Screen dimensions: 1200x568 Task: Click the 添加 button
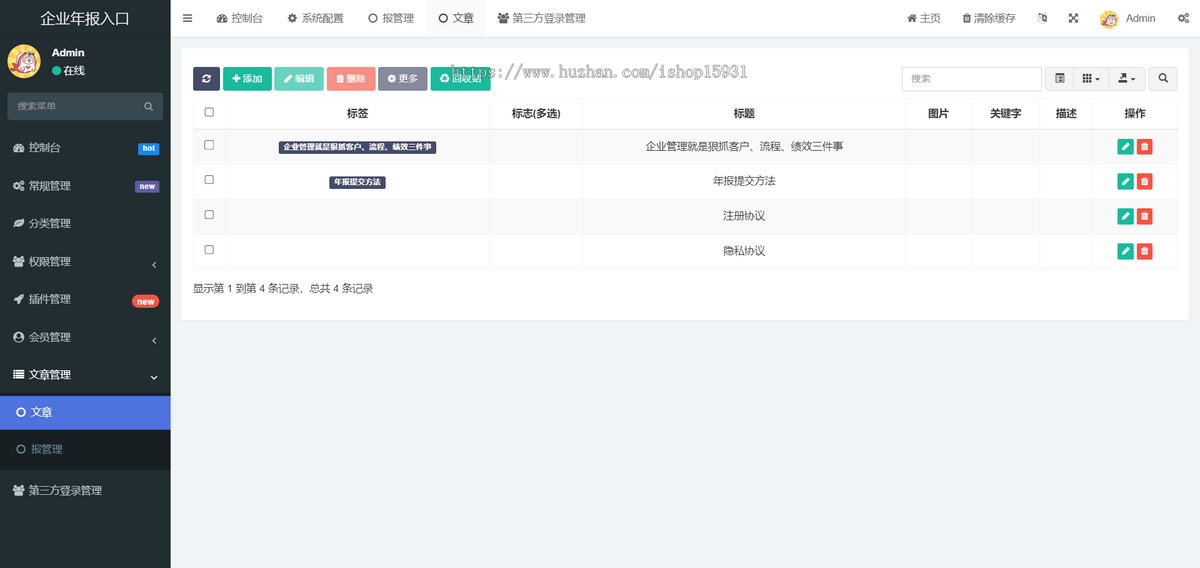point(247,79)
